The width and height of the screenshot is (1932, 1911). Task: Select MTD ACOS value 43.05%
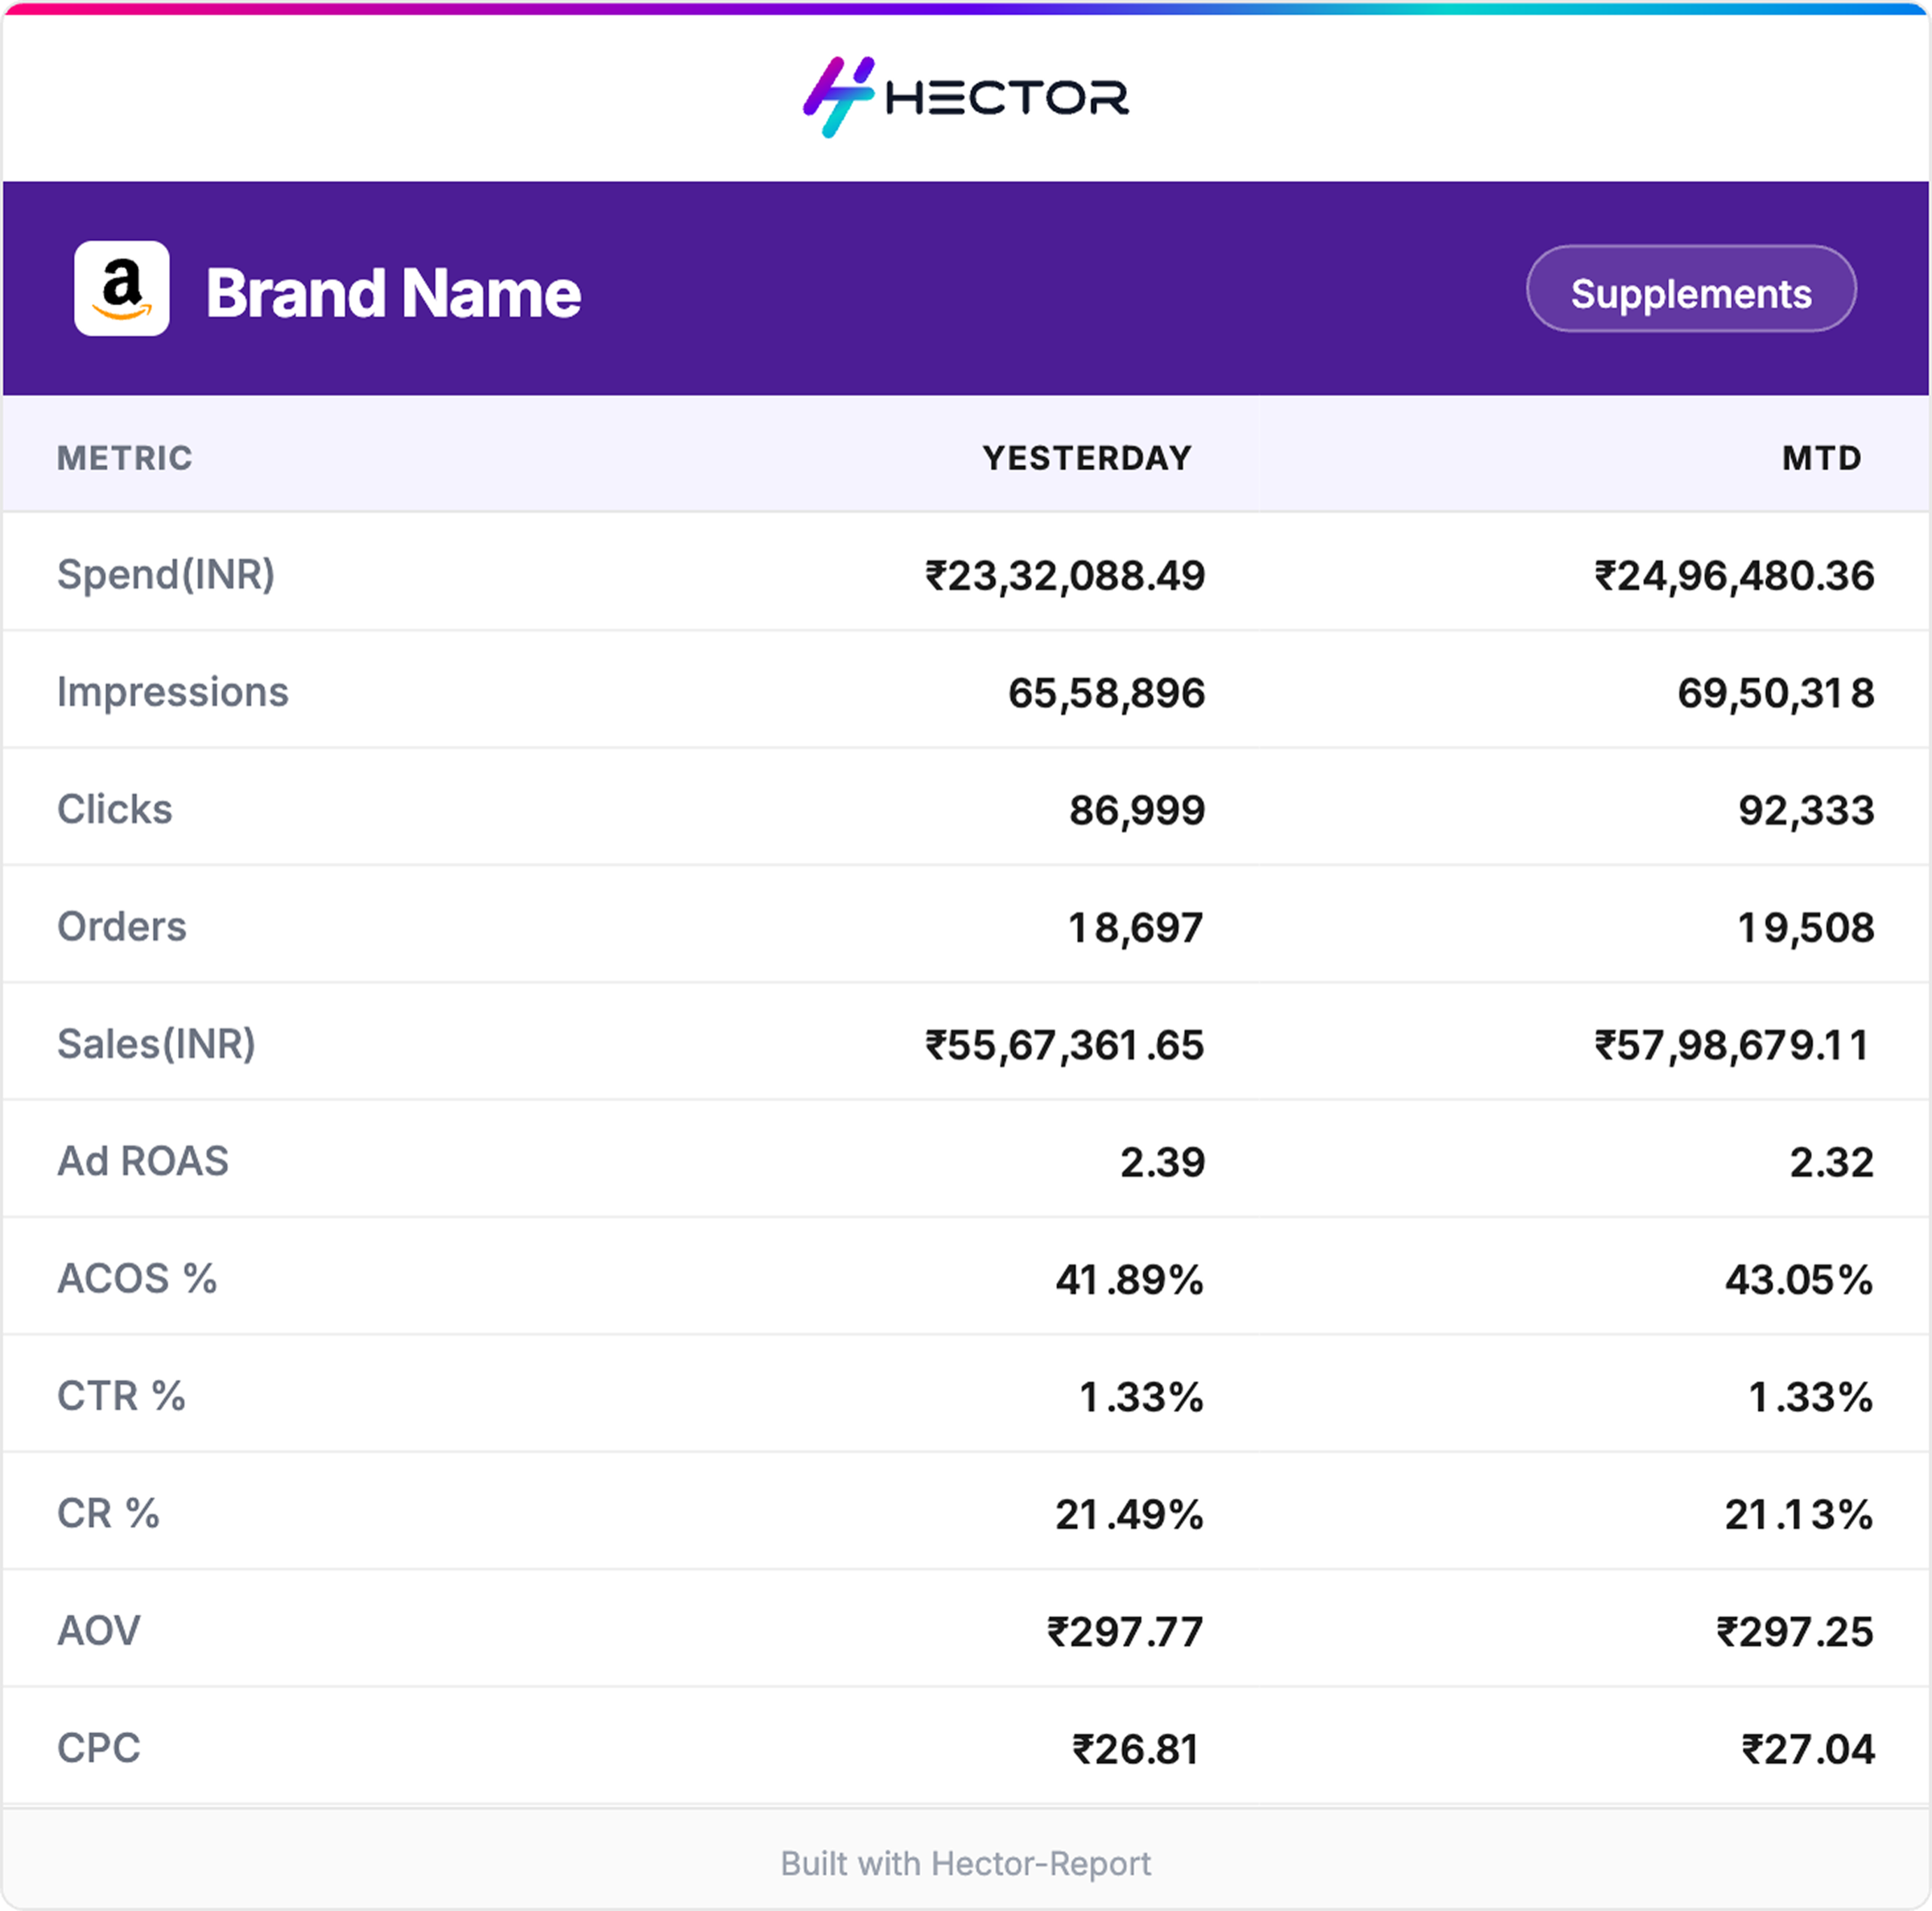point(1799,1280)
